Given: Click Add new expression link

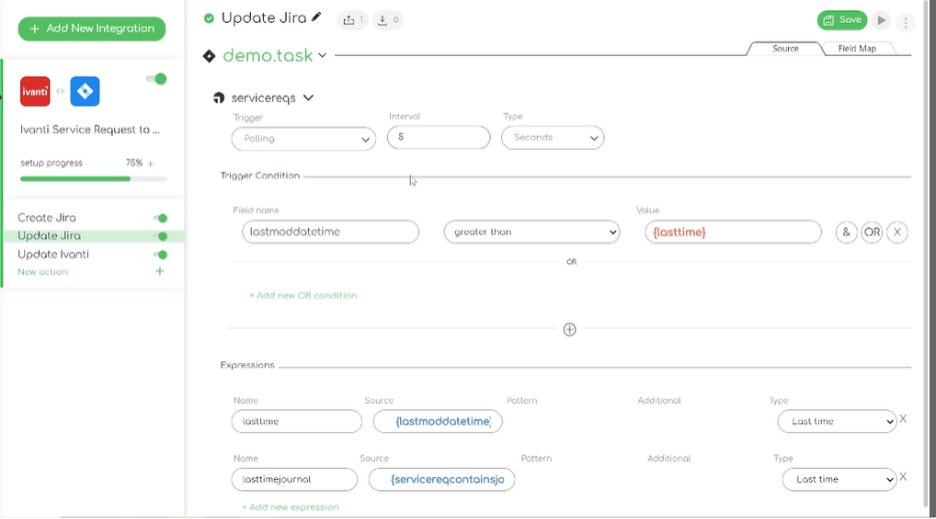Looking at the screenshot, I should tap(290, 507).
